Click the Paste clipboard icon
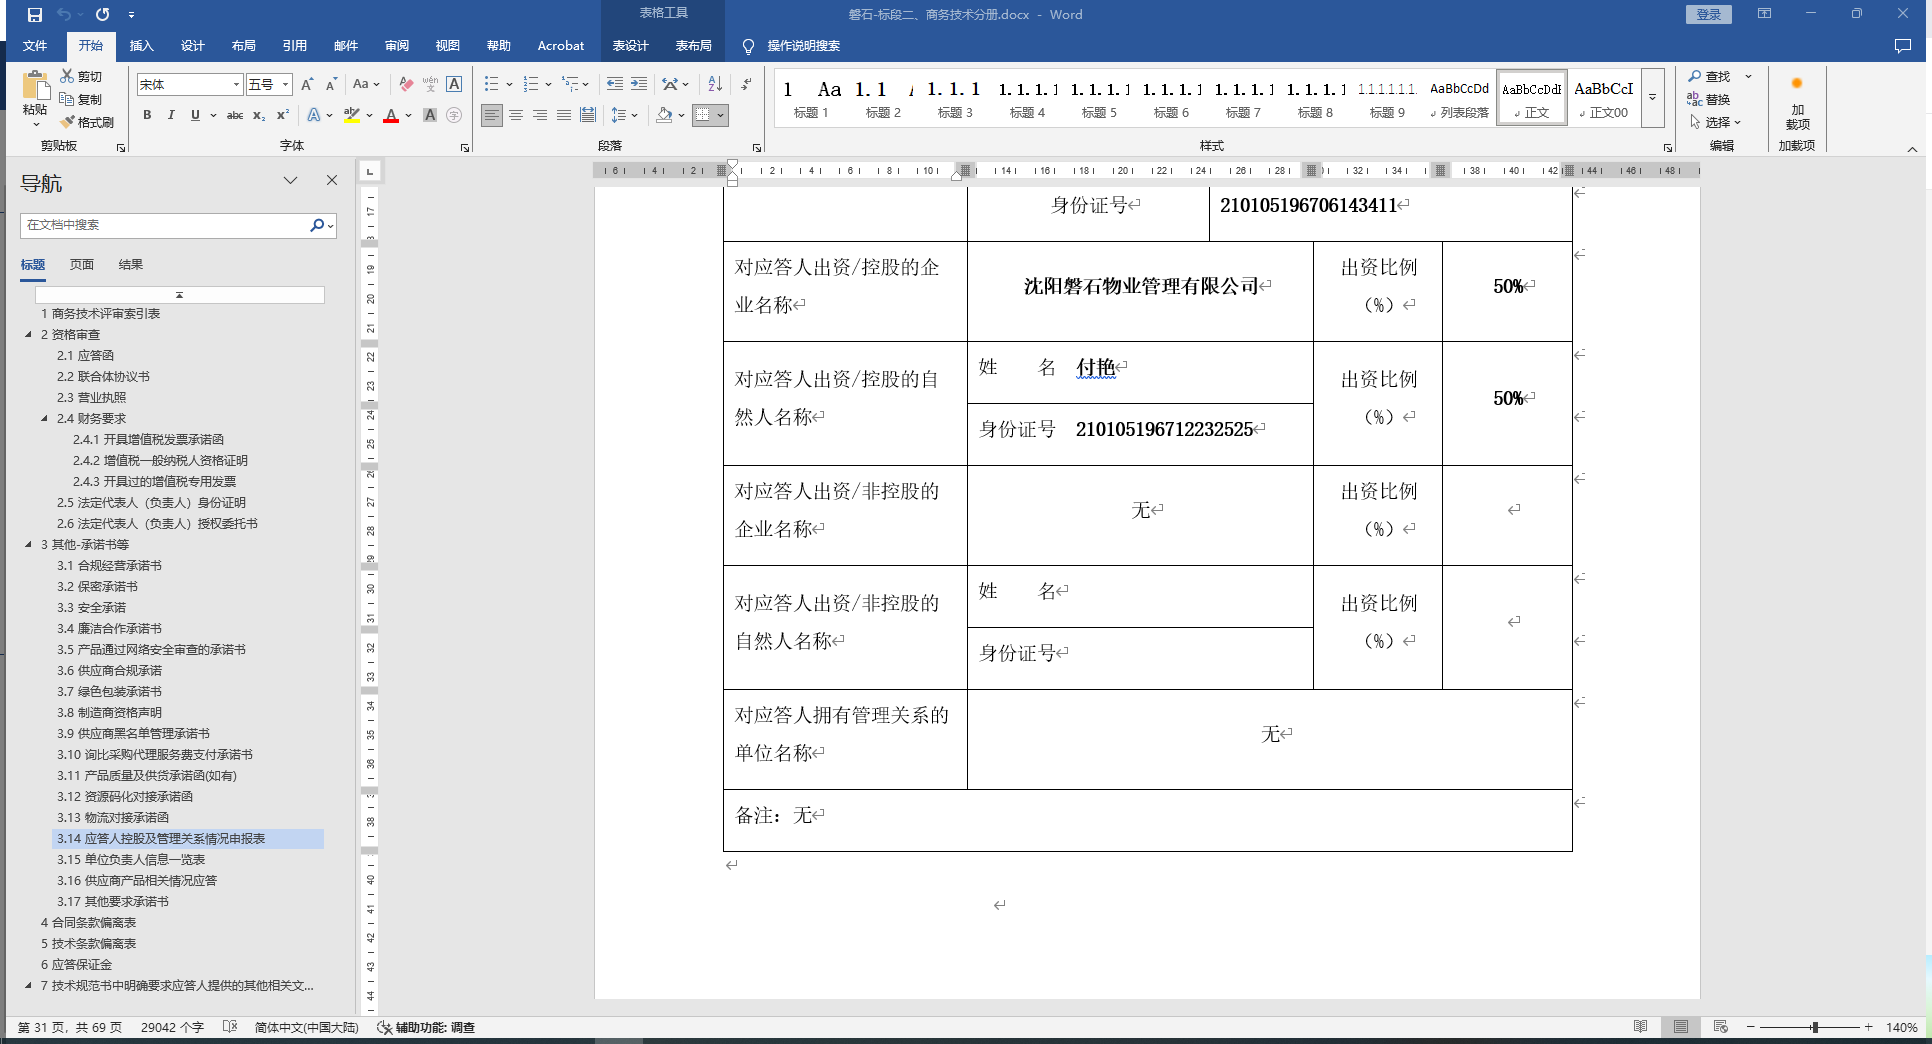 click(35, 87)
